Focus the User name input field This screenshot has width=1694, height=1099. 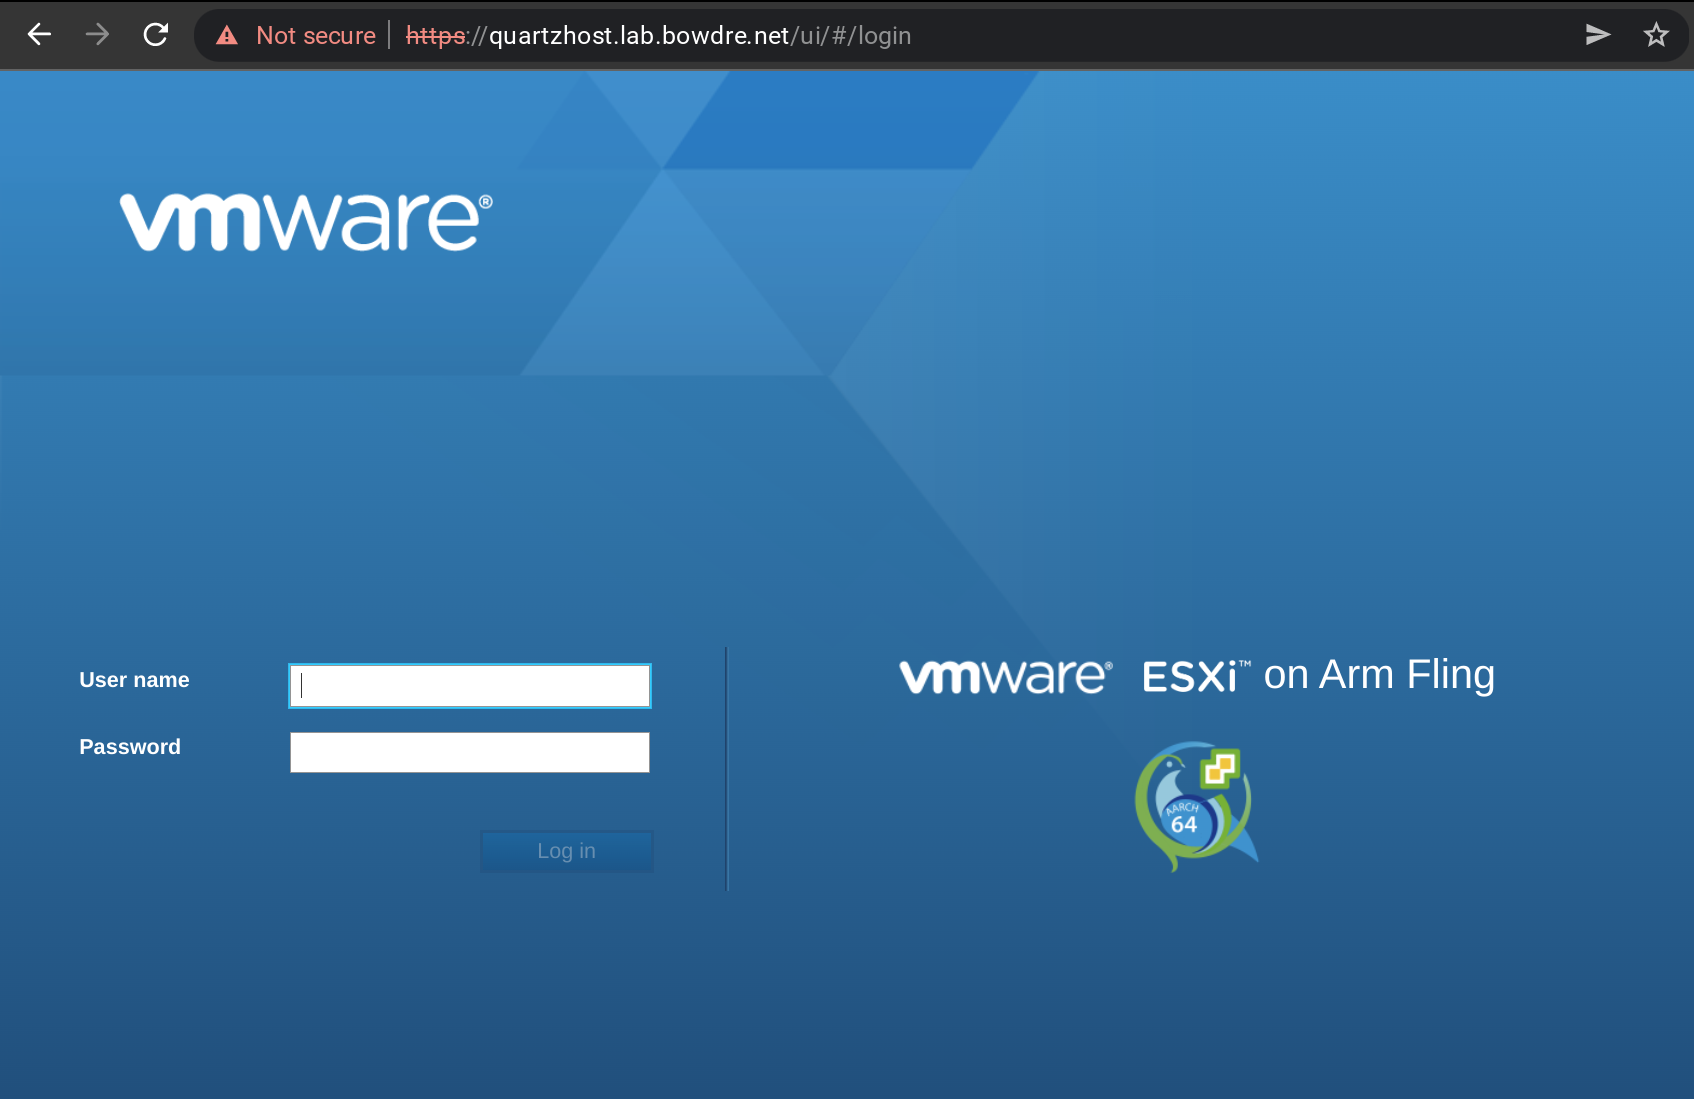tap(470, 686)
